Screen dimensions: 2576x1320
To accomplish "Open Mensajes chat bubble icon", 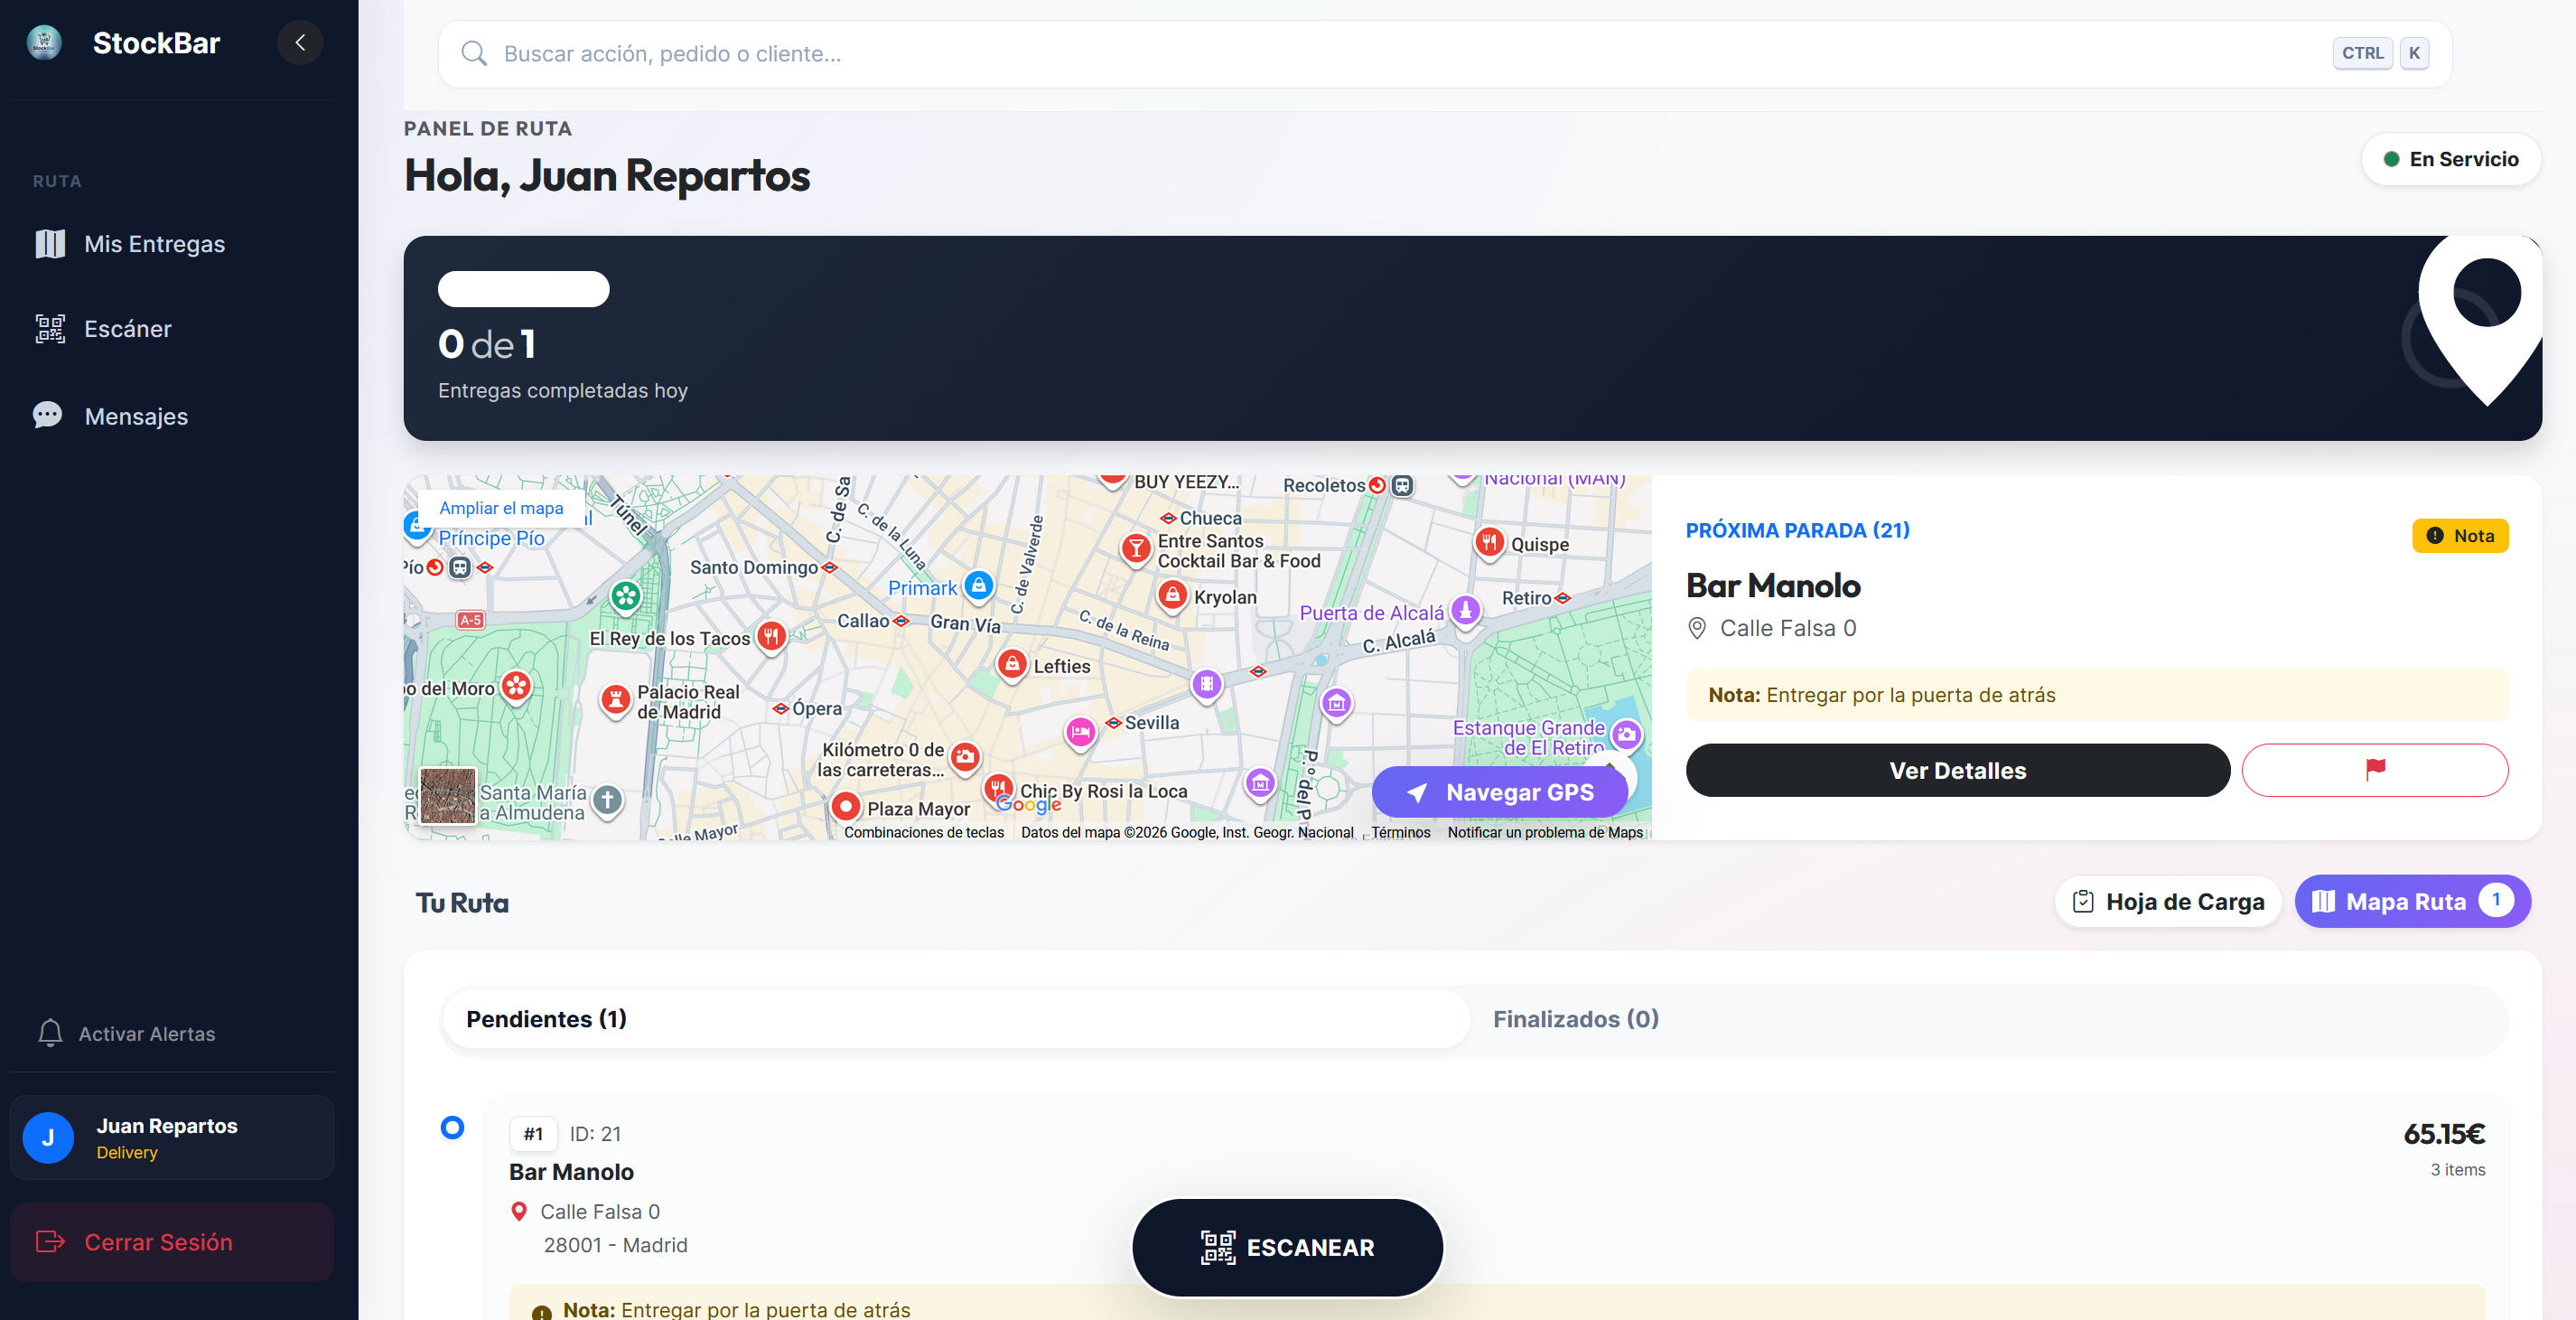I will tap(48, 415).
